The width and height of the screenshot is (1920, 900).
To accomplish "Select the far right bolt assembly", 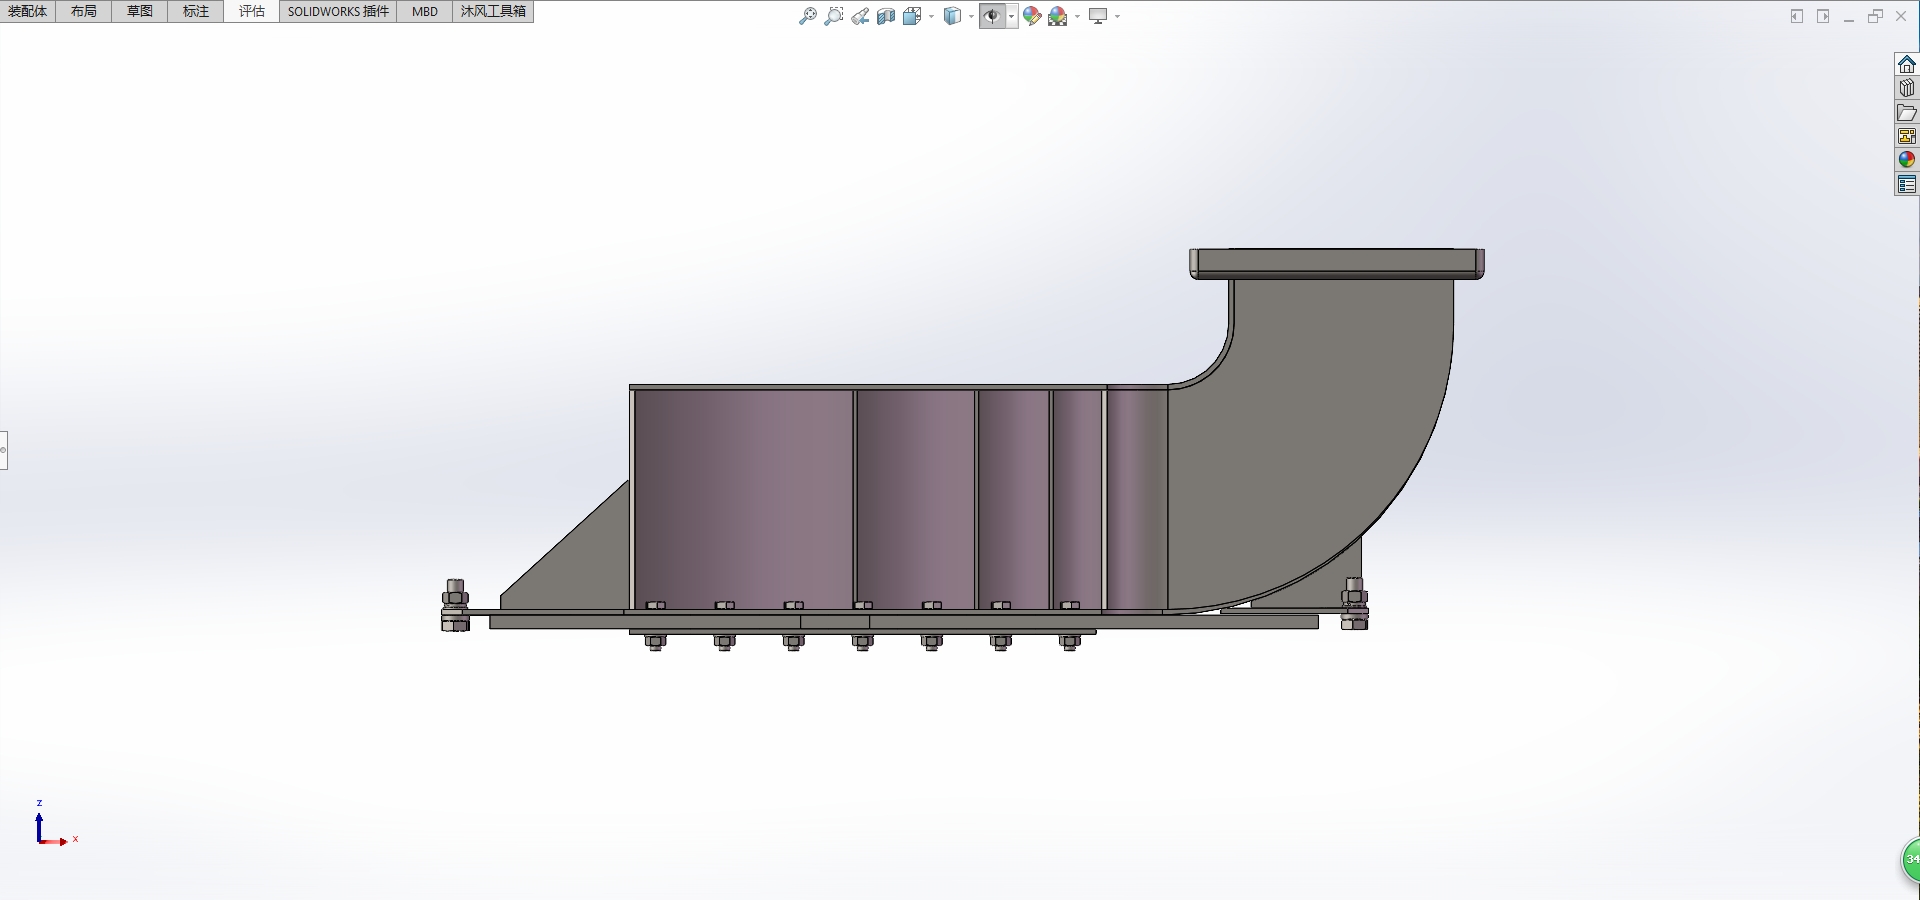I will [x=1354, y=603].
